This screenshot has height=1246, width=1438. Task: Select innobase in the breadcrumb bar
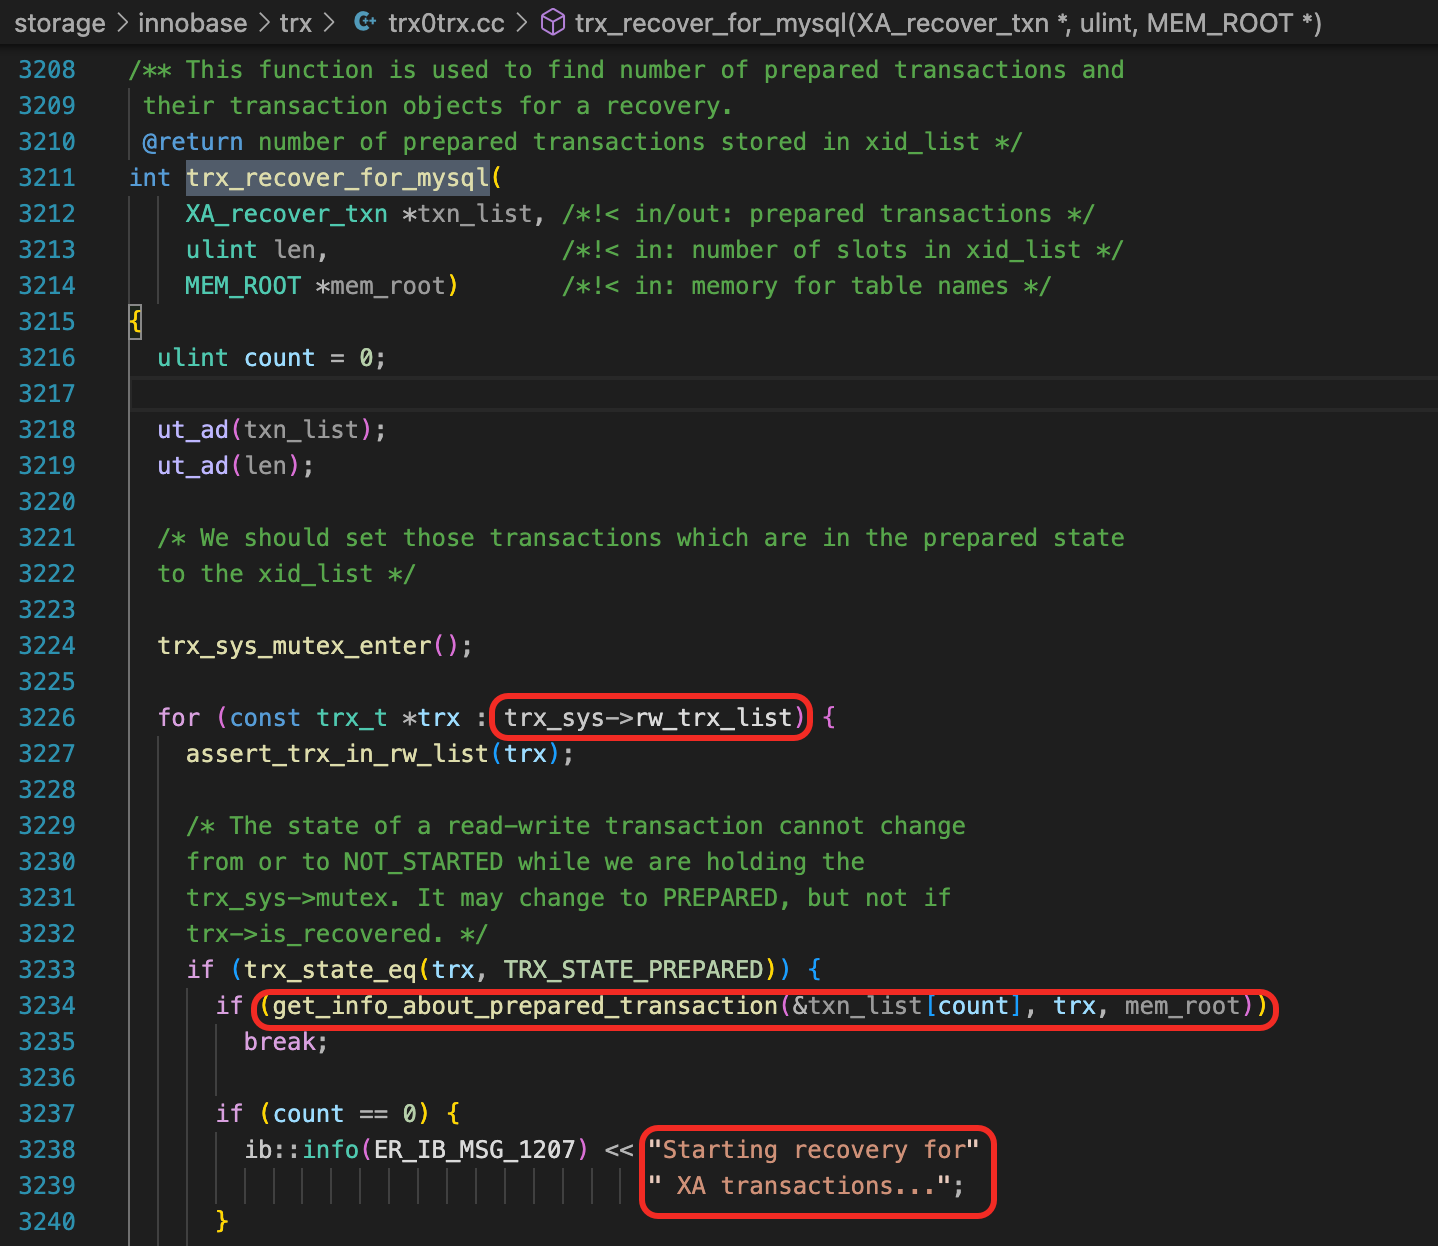click(x=191, y=22)
